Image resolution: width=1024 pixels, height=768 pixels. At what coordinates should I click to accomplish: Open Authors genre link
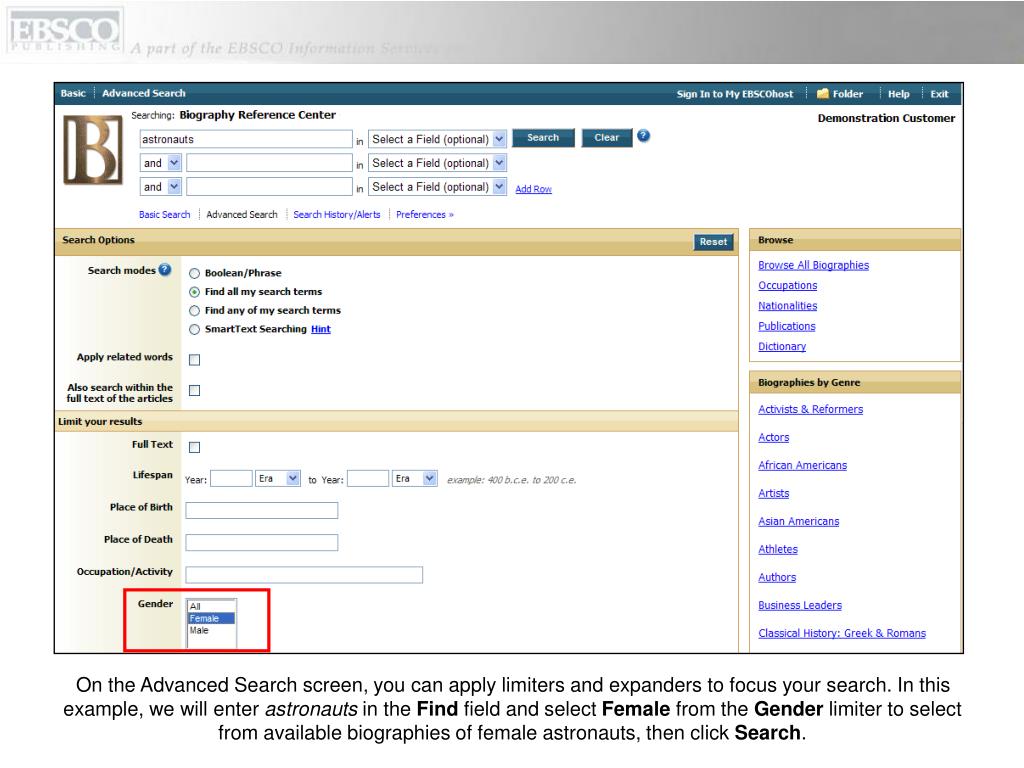pos(776,577)
